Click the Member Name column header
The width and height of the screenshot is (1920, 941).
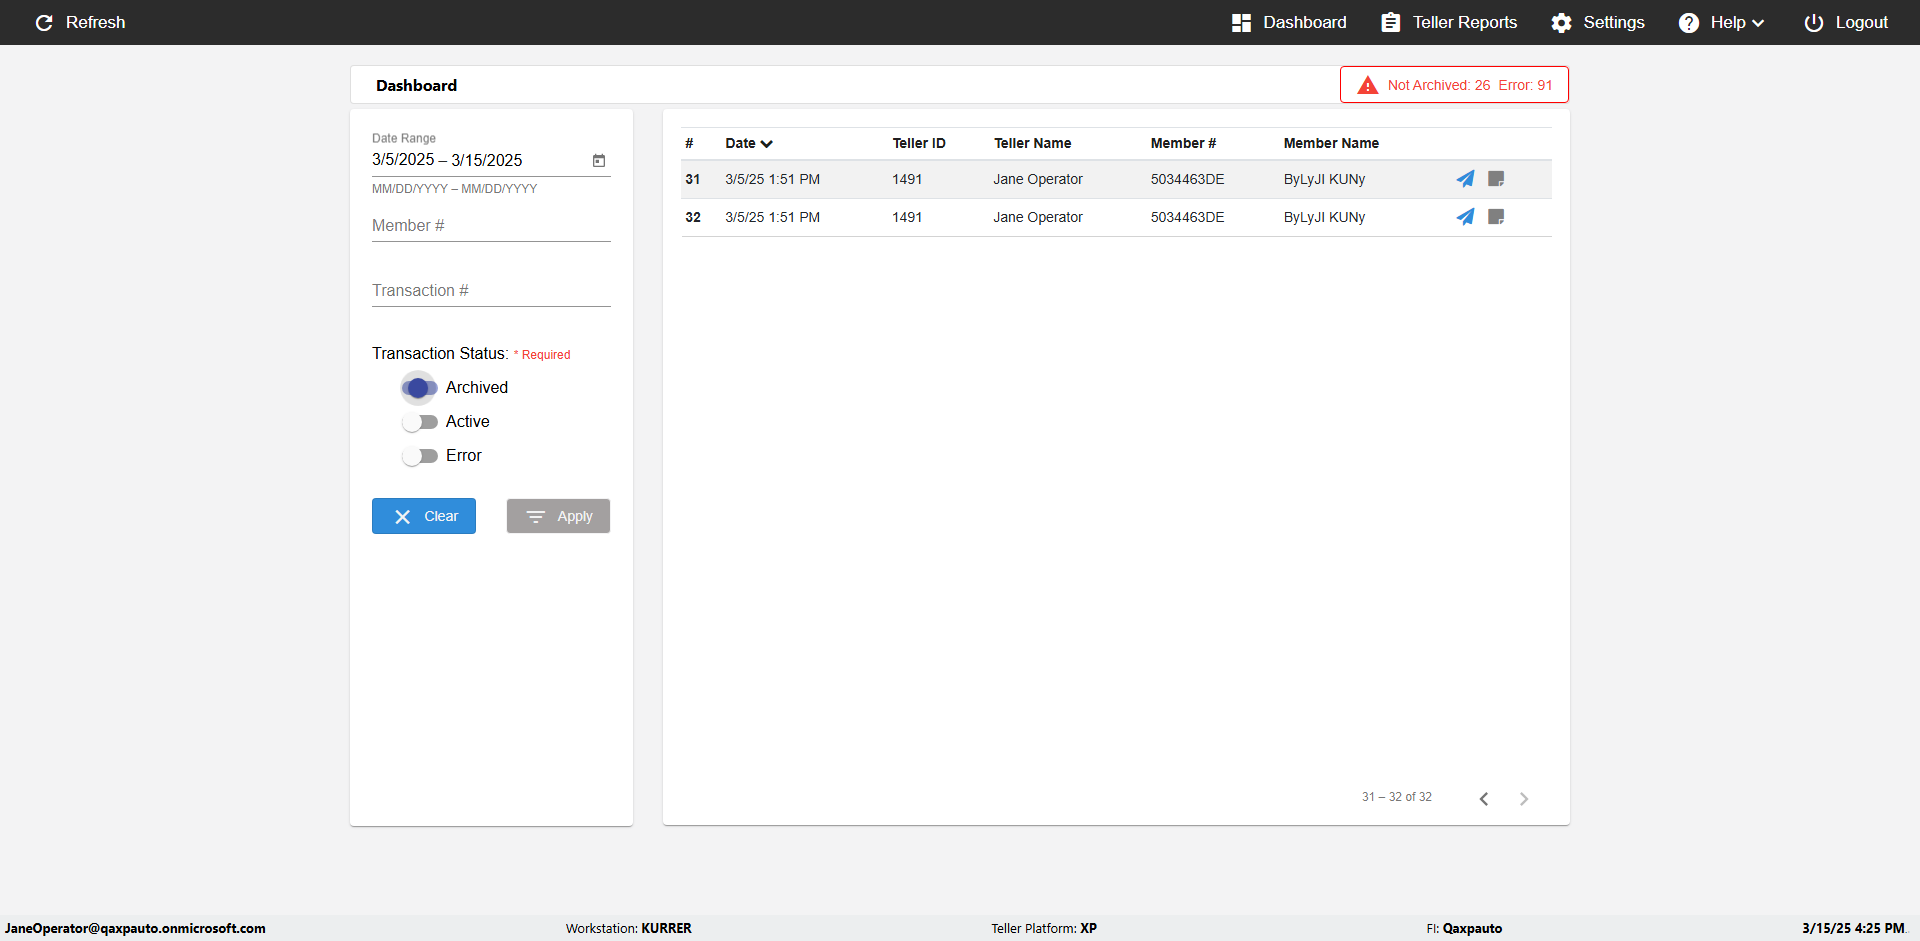[1331, 143]
